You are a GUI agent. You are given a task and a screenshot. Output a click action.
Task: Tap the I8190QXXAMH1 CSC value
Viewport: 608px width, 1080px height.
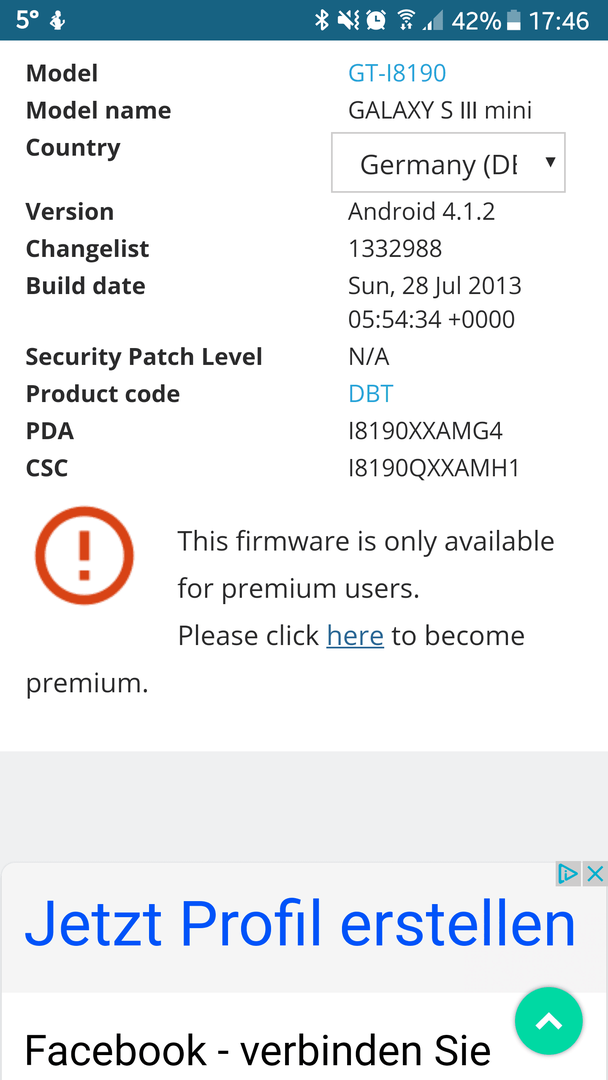[434, 468]
